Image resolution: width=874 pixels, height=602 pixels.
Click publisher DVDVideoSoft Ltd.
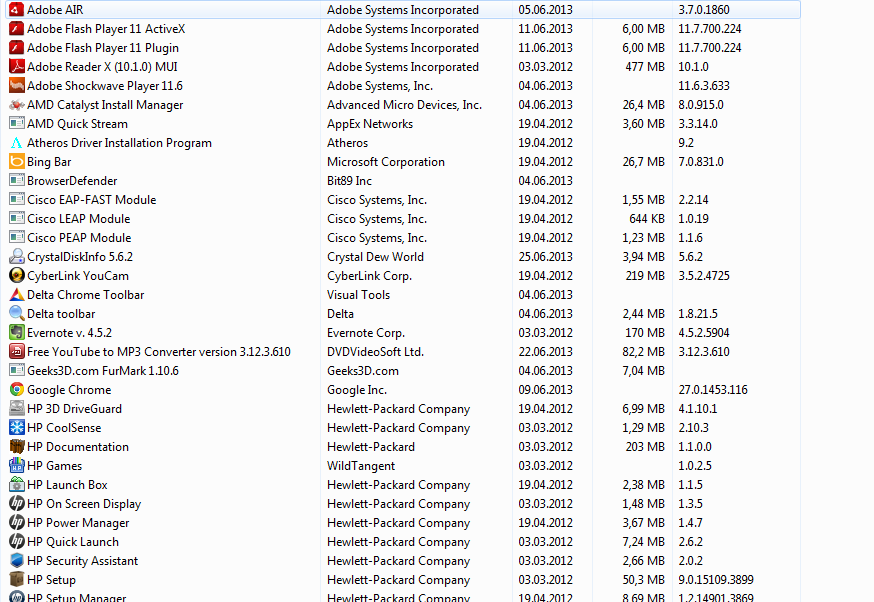(x=376, y=352)
